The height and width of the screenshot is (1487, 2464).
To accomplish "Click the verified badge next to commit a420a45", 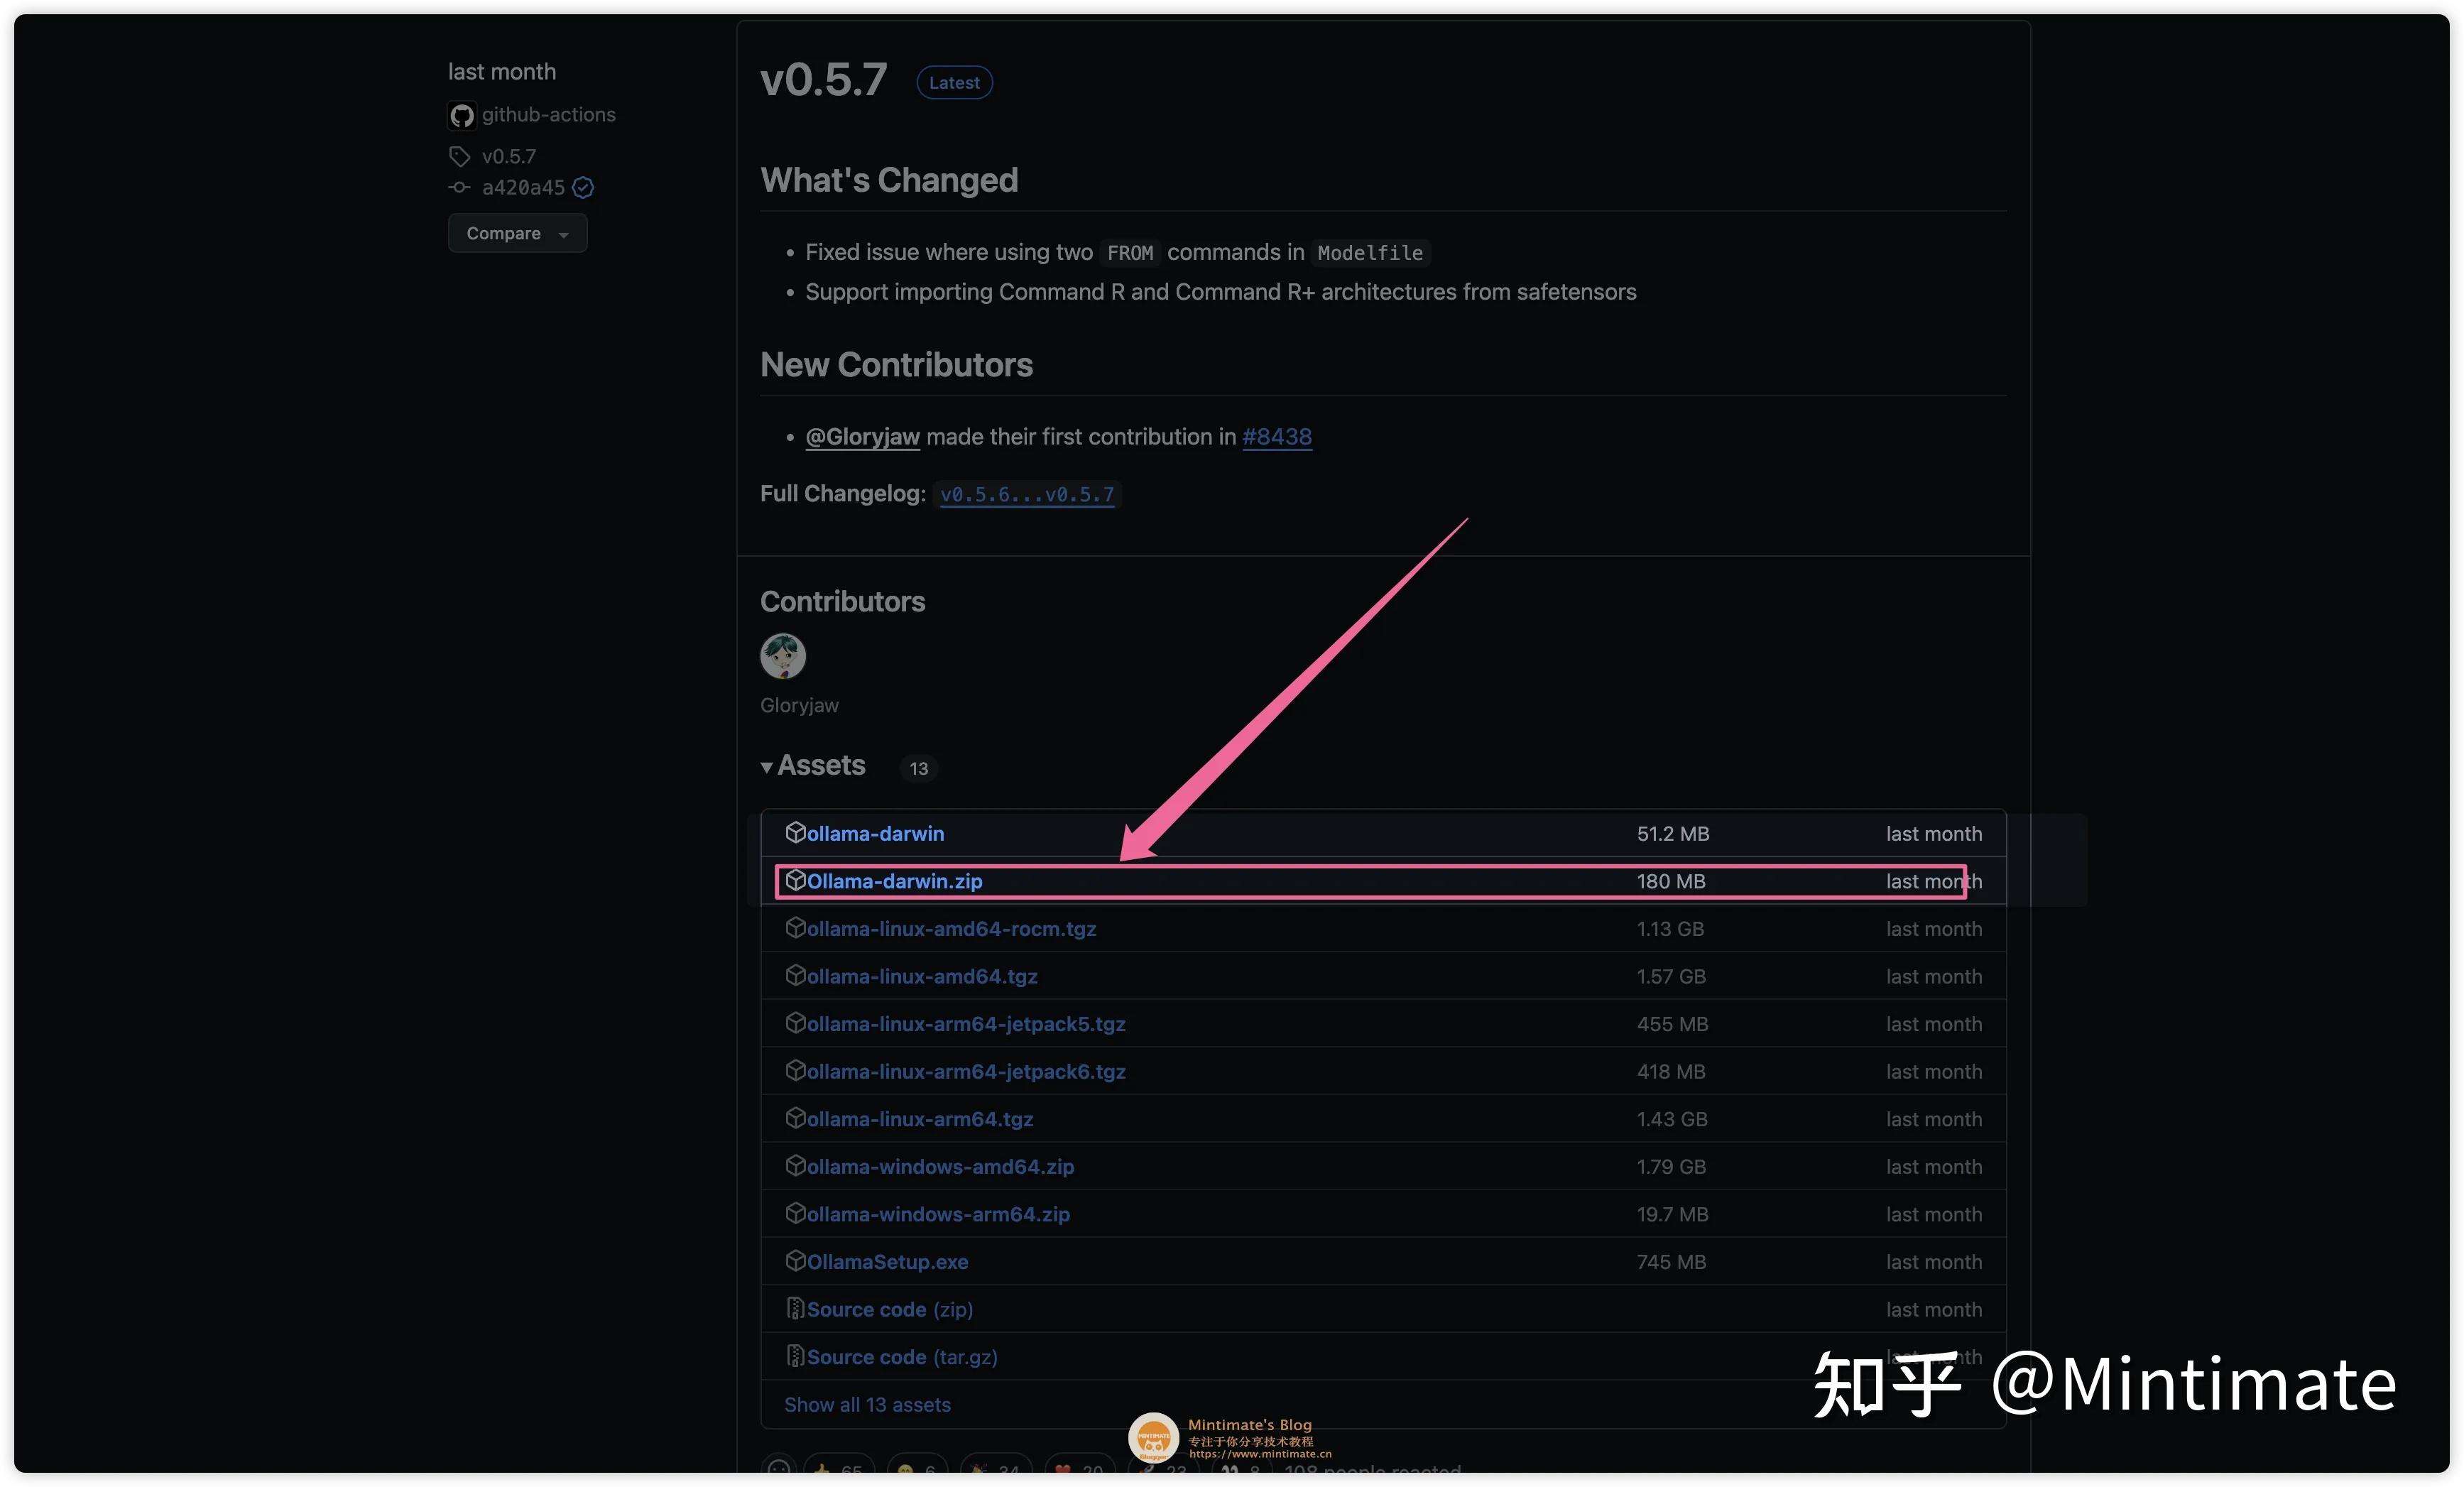I will tap(584, 188).
